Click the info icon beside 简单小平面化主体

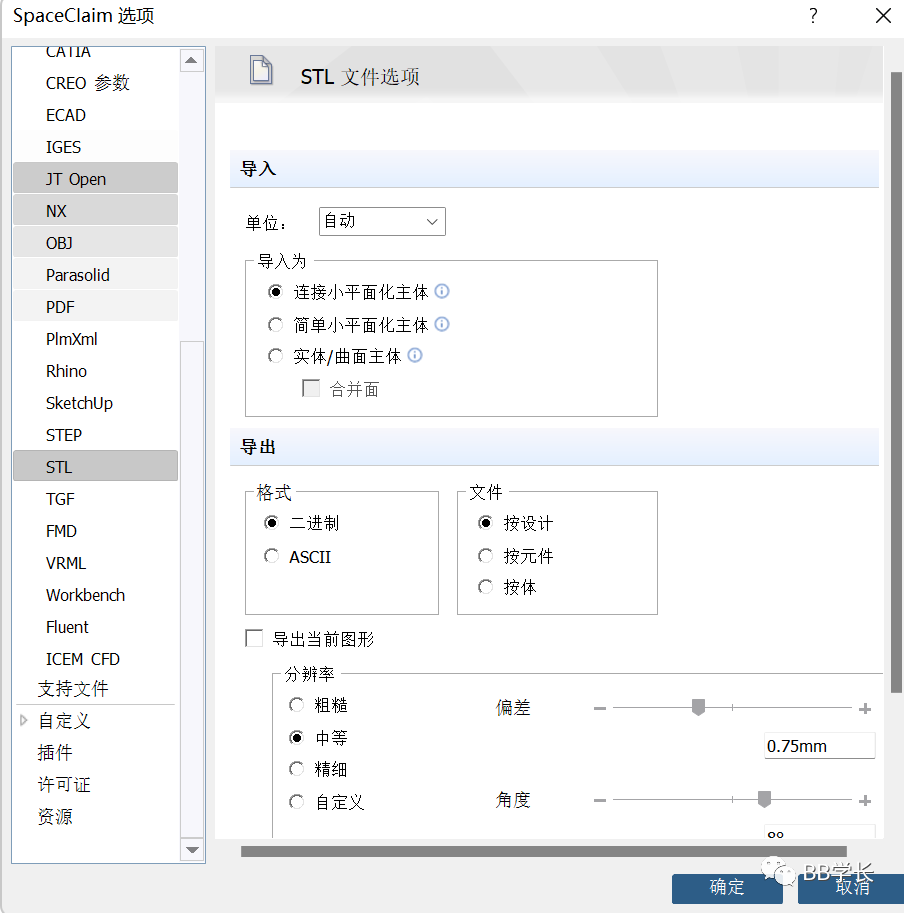[441, 323]
